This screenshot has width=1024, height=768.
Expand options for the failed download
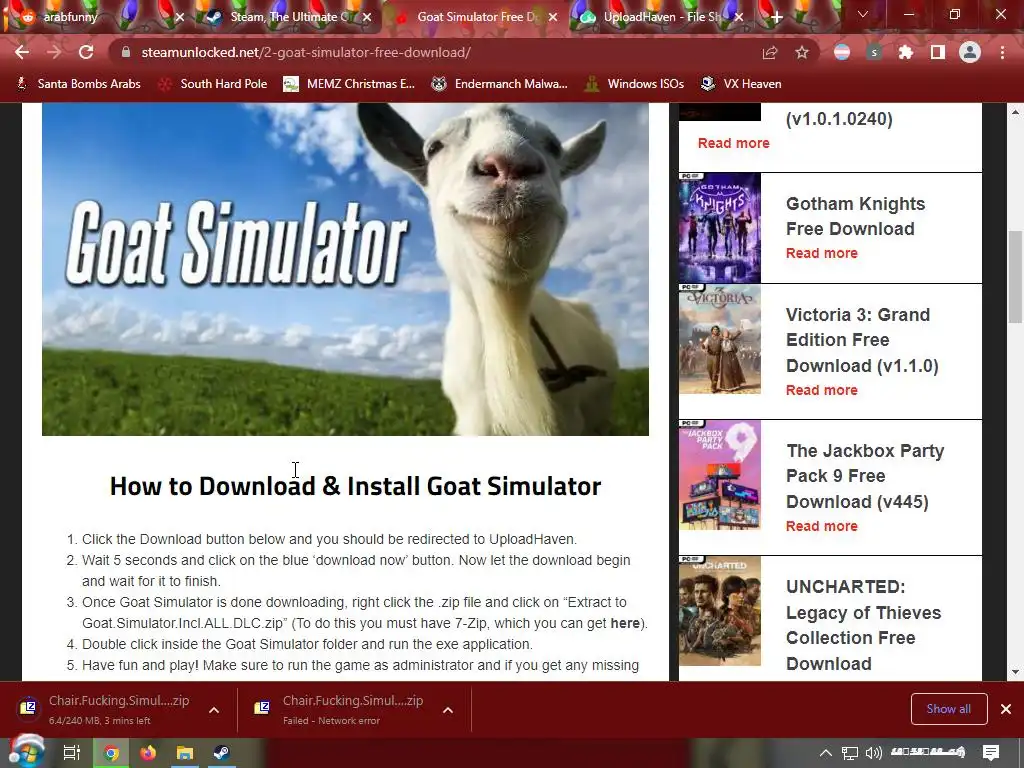pyautogui.click(x=447, y=710)
